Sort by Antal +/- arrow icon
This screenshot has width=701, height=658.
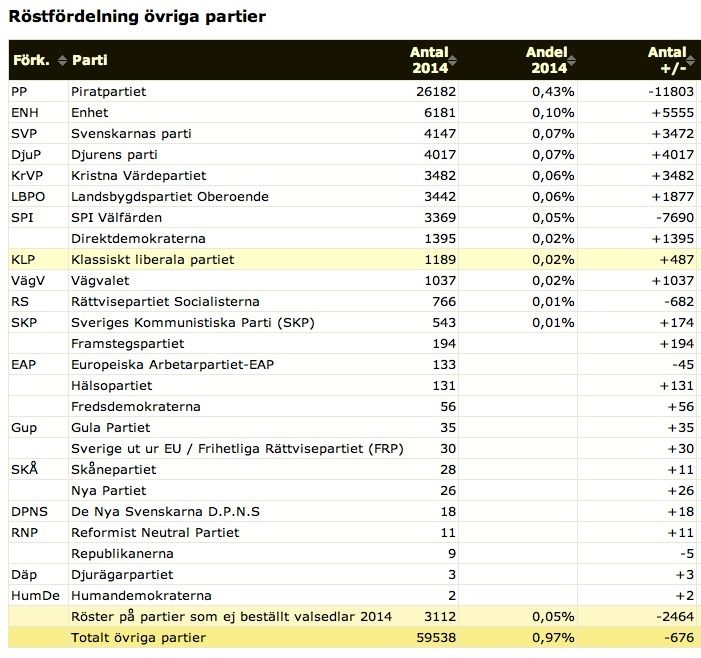pyautogui.click(x=691, y=60)
